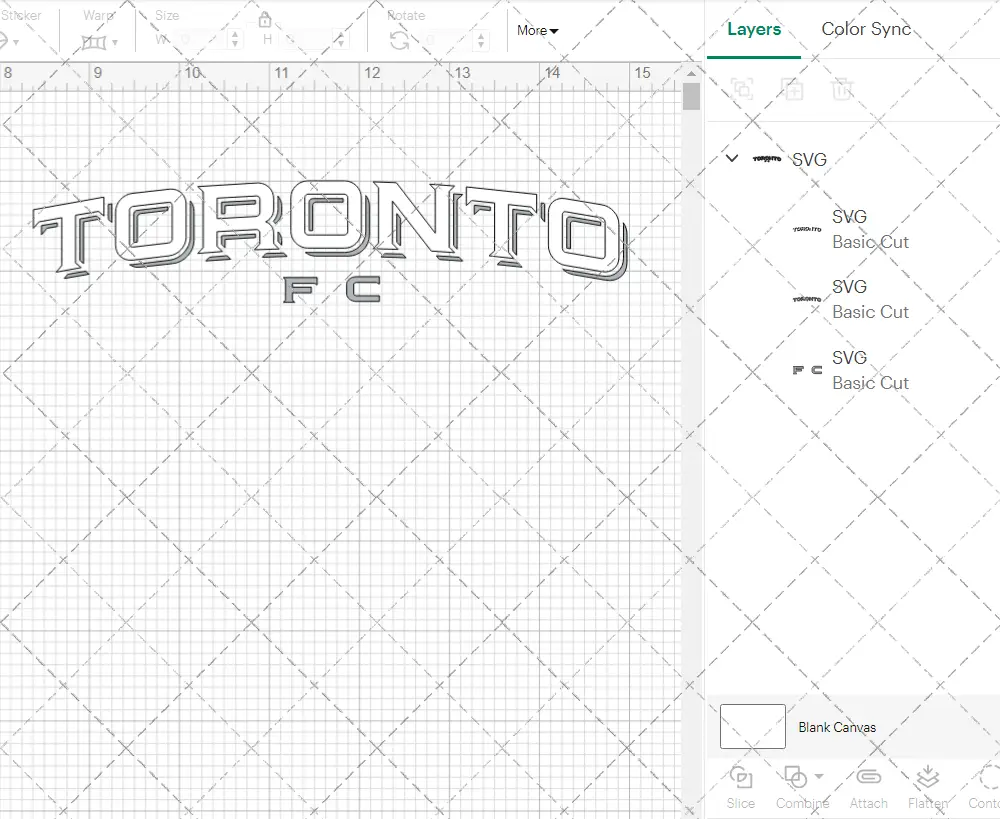Click the FC layer thumbnail
The height and width of the screenshot is (819, 1000).
807,370
